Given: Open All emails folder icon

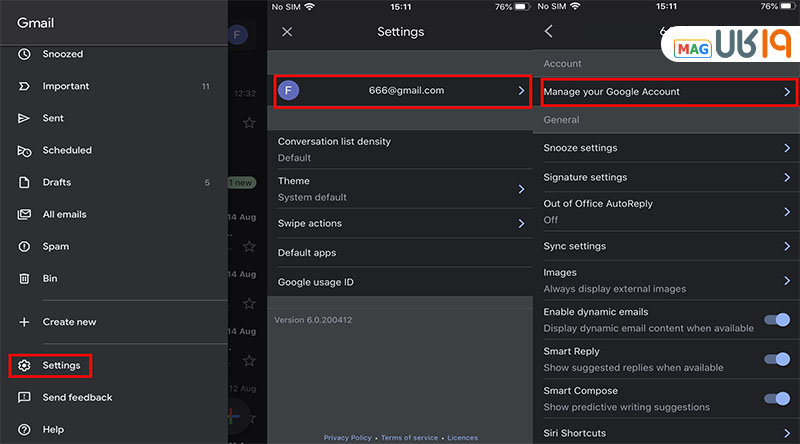Looking at the screenshot, I should tap(24, 214).
